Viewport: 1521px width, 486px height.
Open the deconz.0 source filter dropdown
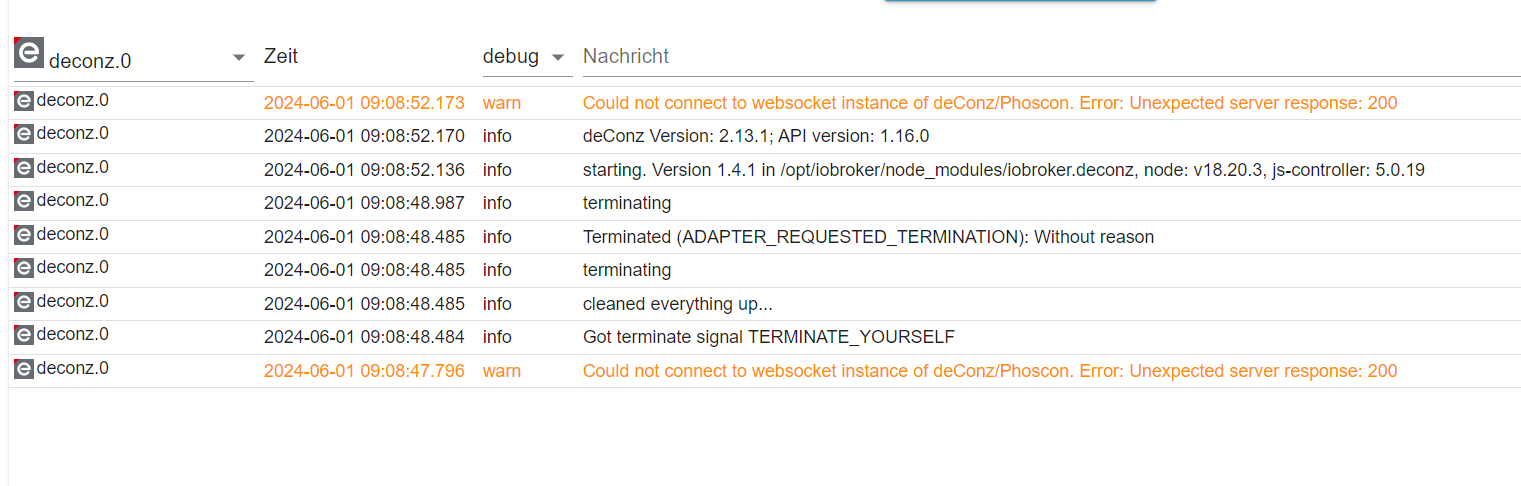[238, 58]
